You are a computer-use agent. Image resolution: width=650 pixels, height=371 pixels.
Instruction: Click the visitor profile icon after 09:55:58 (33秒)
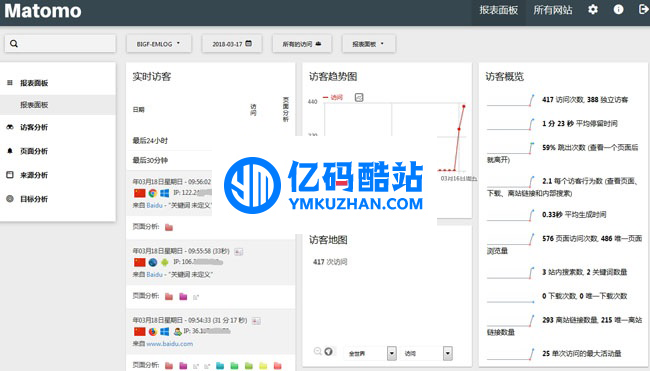(238, 252)
